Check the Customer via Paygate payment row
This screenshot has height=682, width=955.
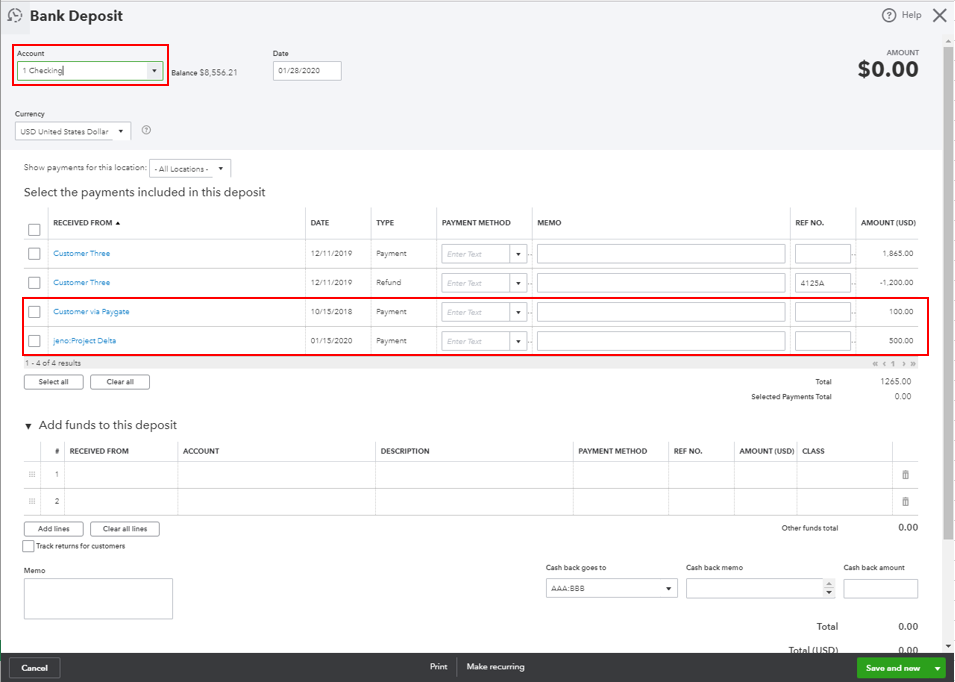point(34,311)
